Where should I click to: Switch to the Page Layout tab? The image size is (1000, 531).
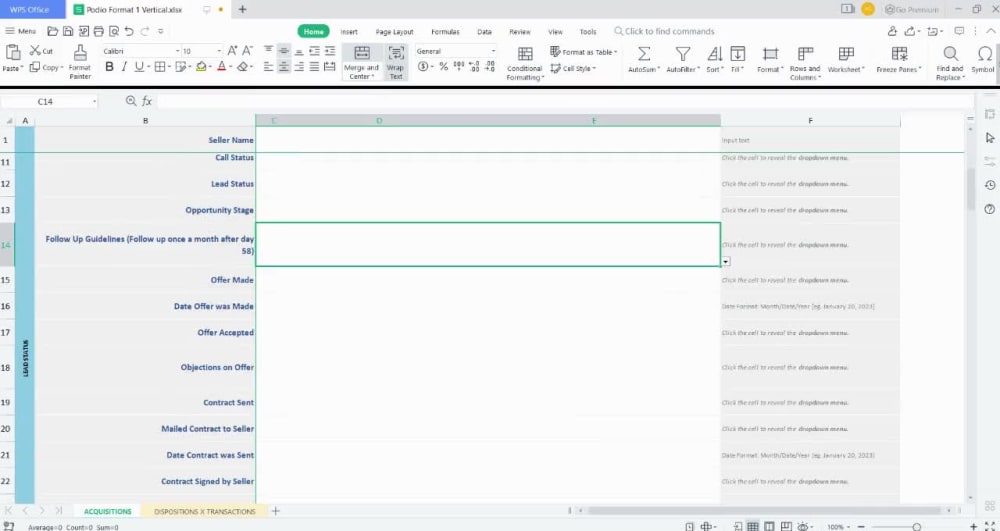click(x=394, y=32)
